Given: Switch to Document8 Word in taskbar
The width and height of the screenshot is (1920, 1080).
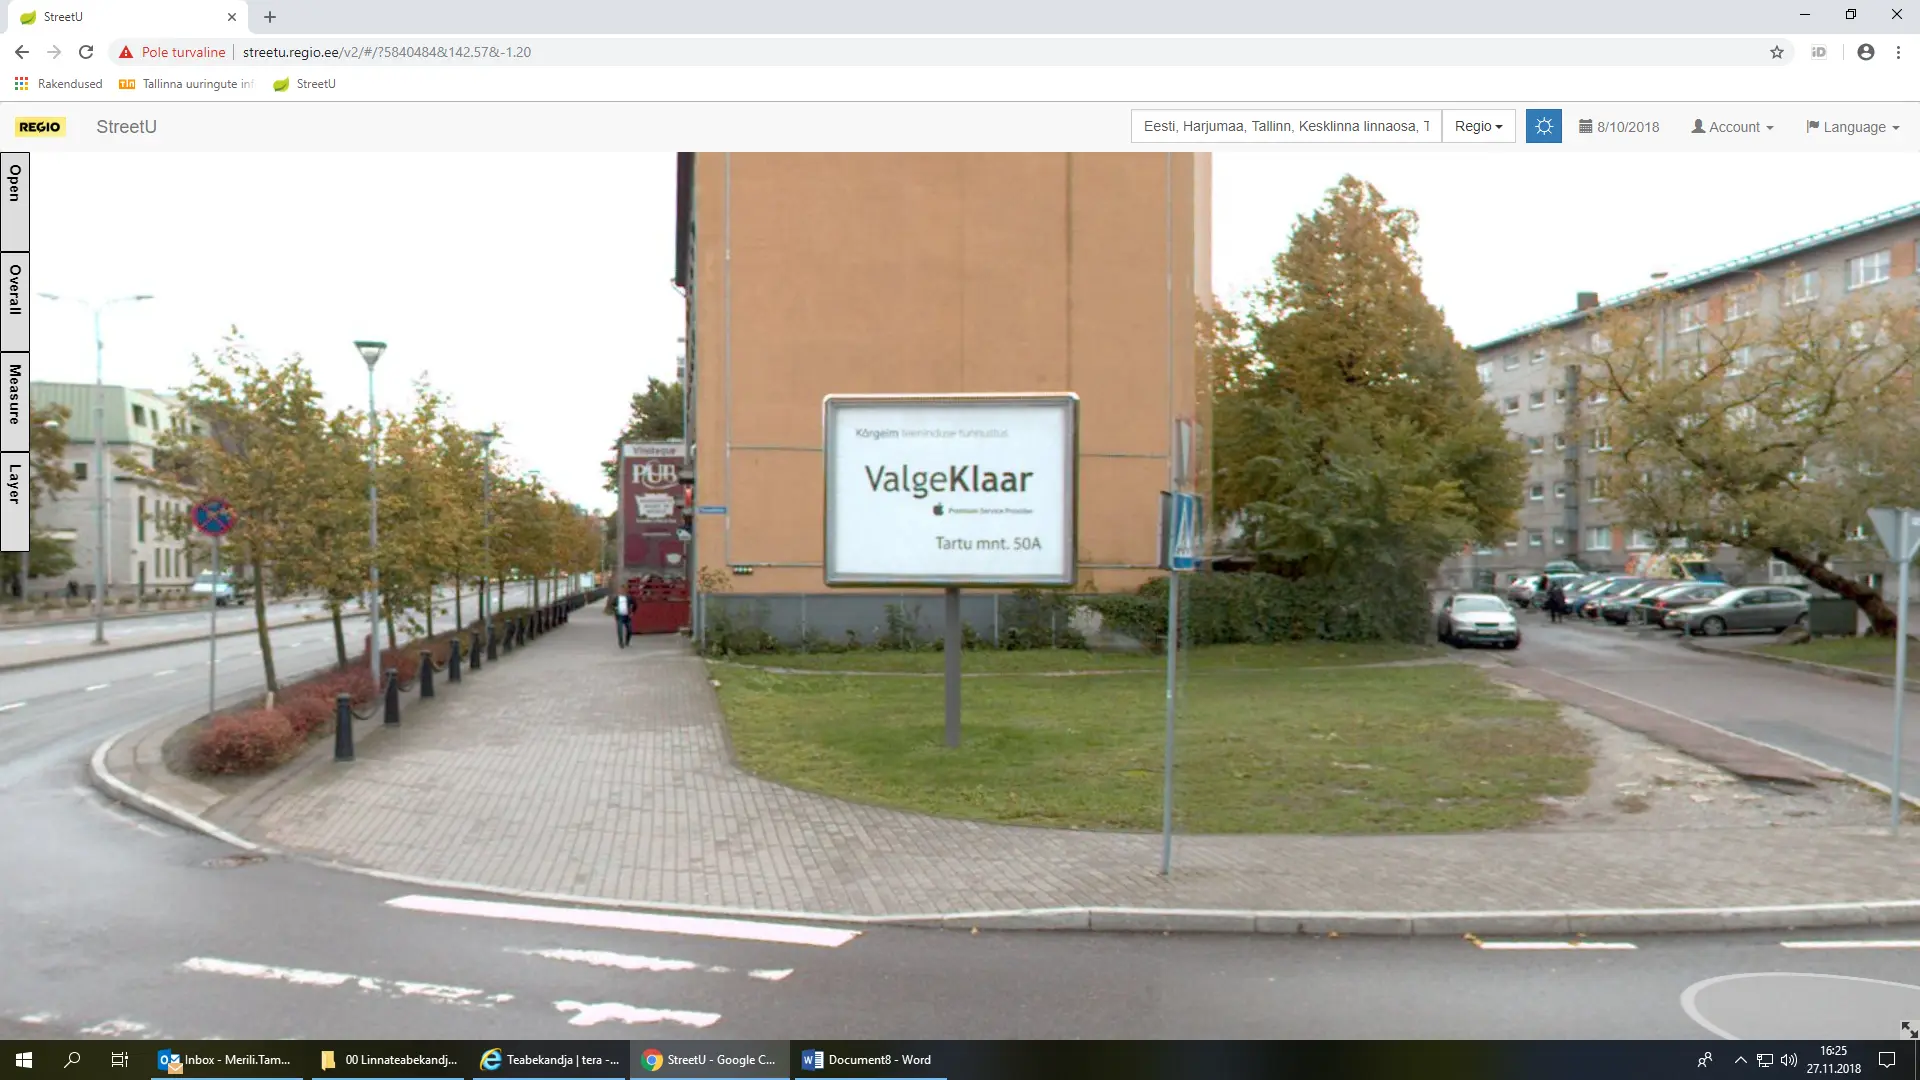Looking at the screenshot, I should click(x=868, y=1060).
